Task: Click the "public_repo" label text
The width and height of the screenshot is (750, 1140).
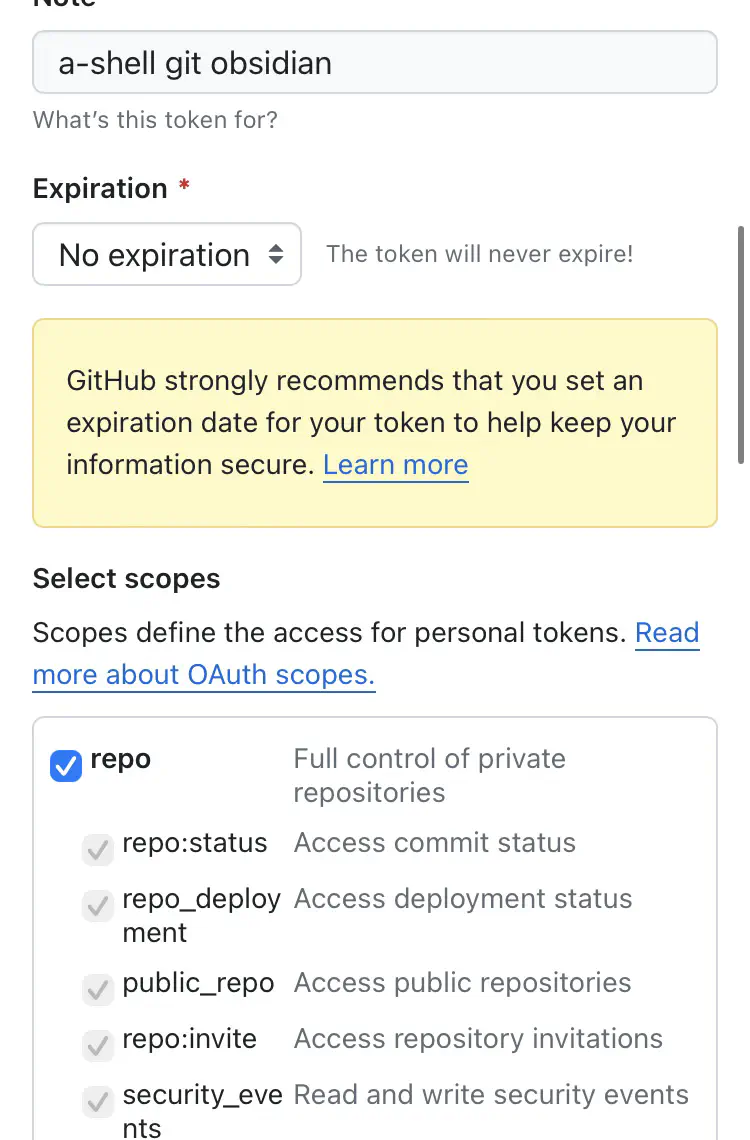Action: (x=198, y=983)
